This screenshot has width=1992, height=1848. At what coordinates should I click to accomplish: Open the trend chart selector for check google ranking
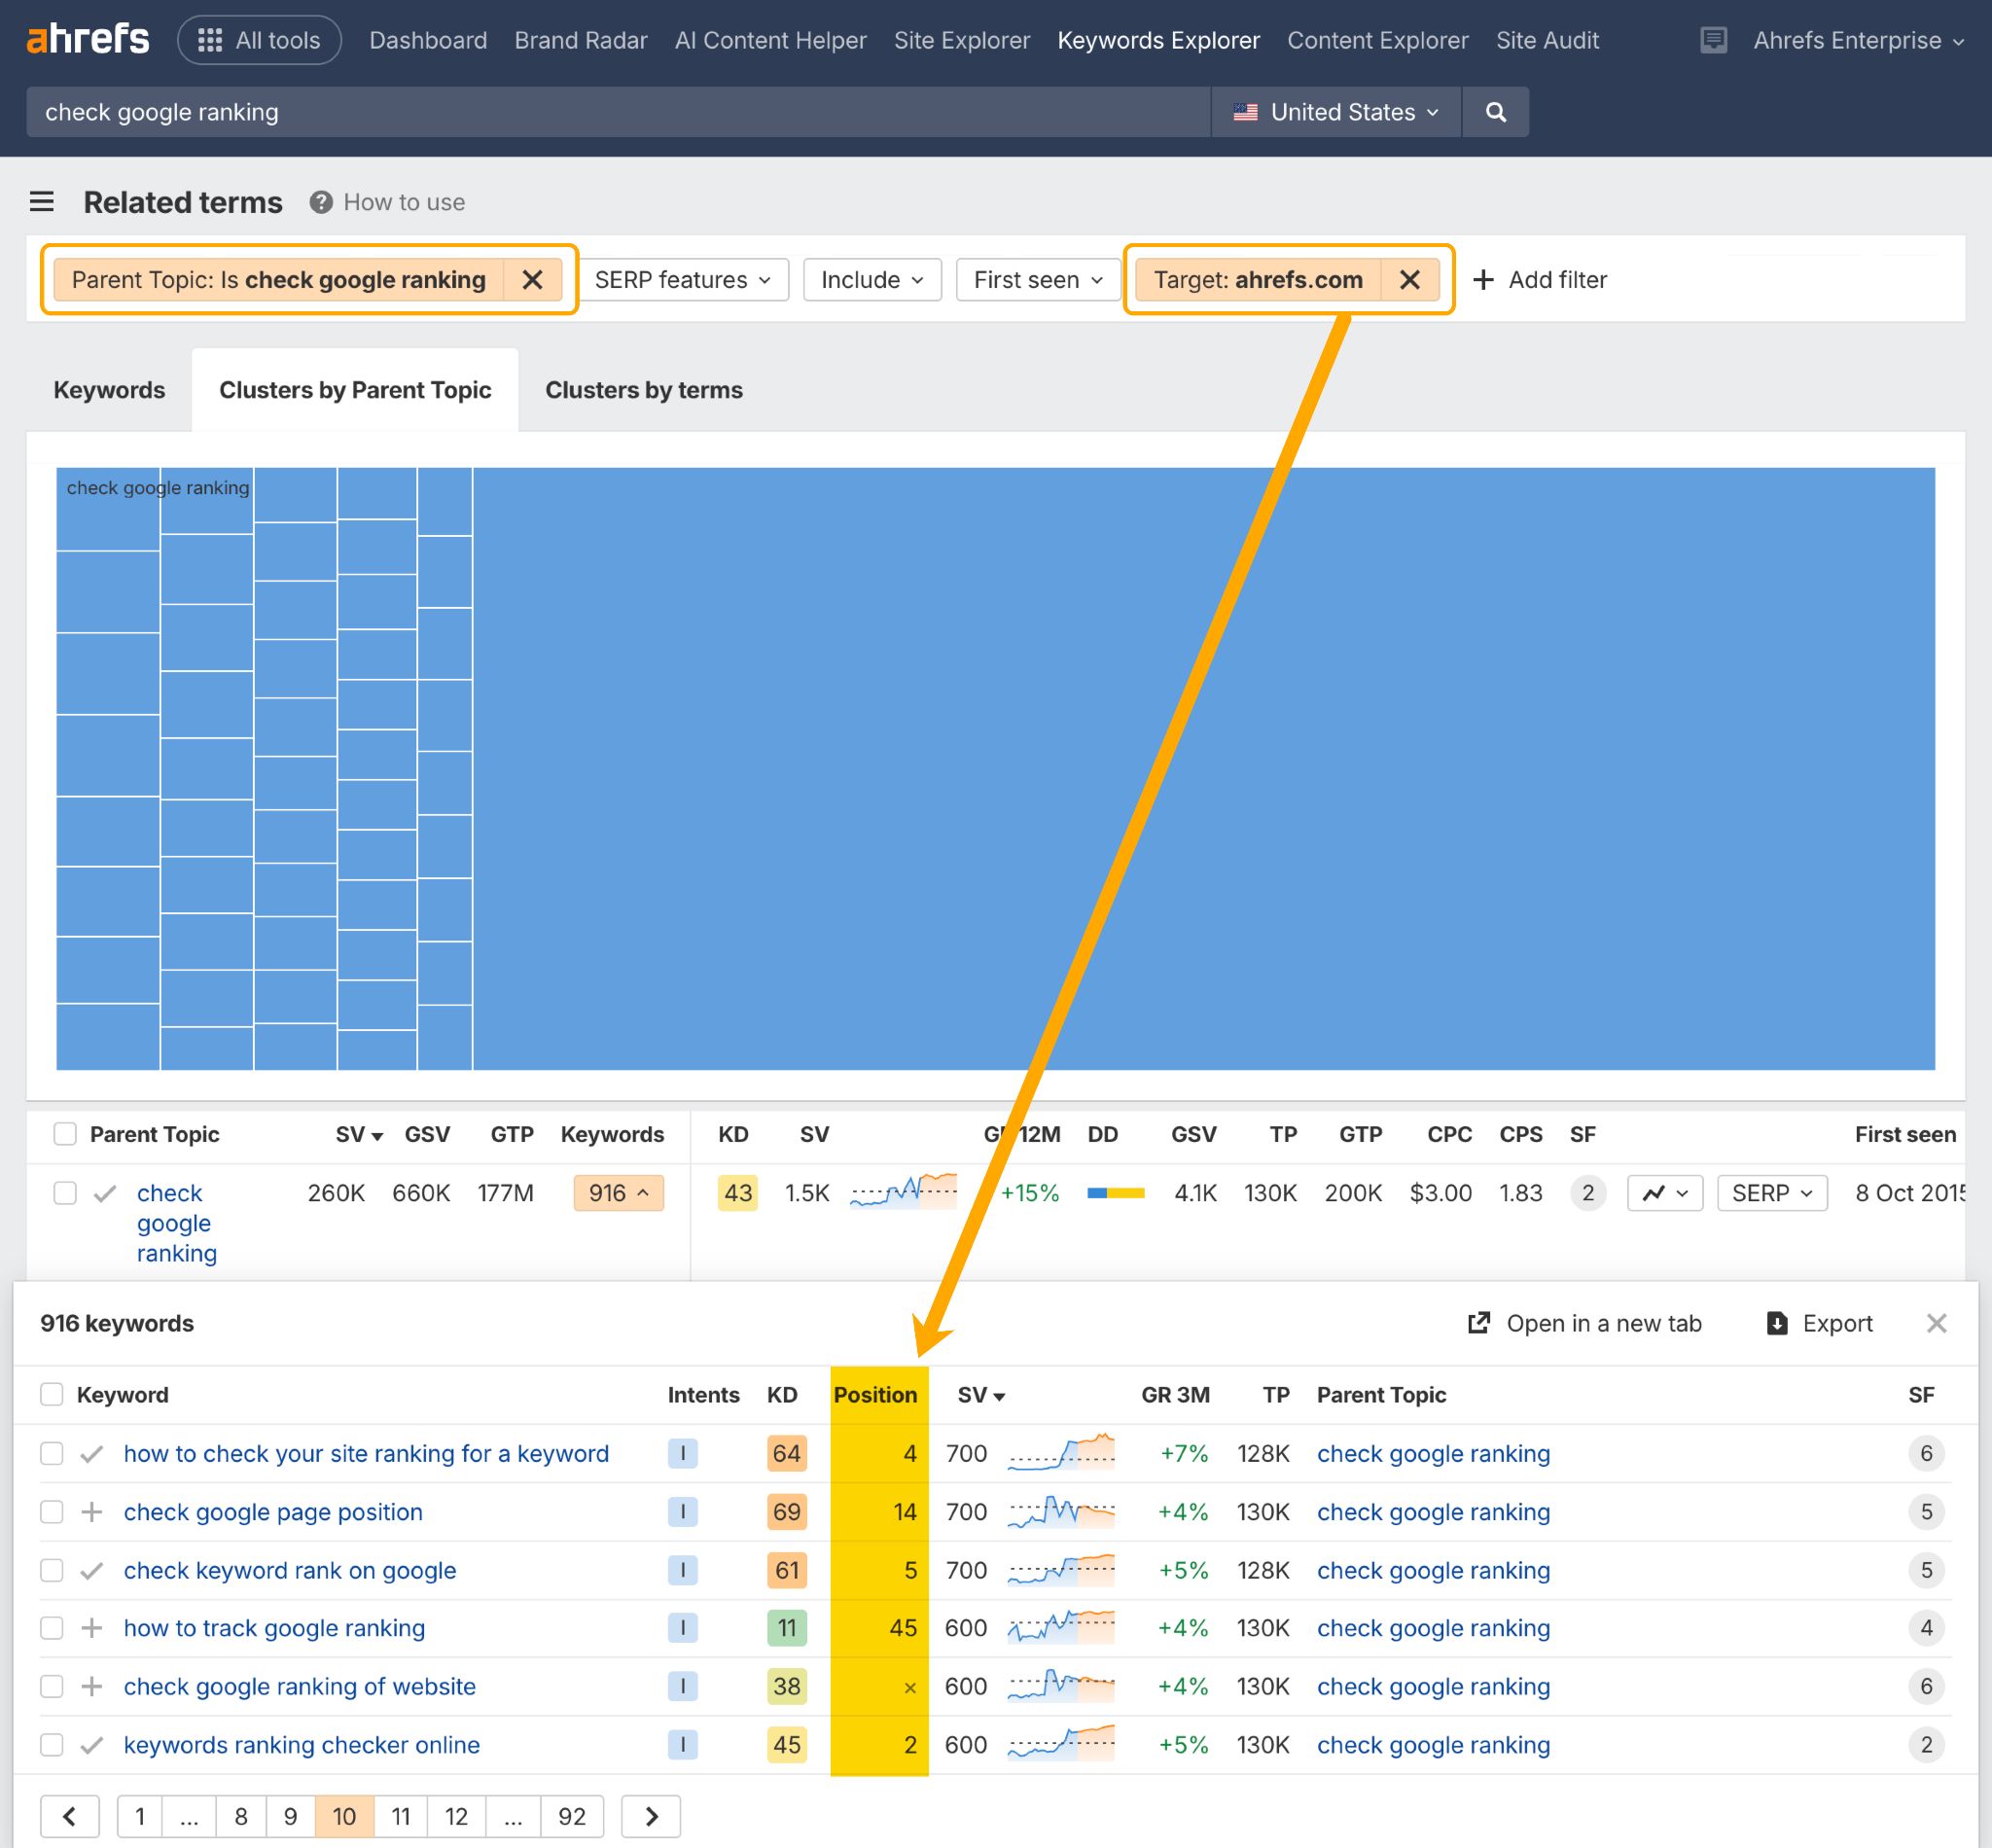(1663, 1192)
